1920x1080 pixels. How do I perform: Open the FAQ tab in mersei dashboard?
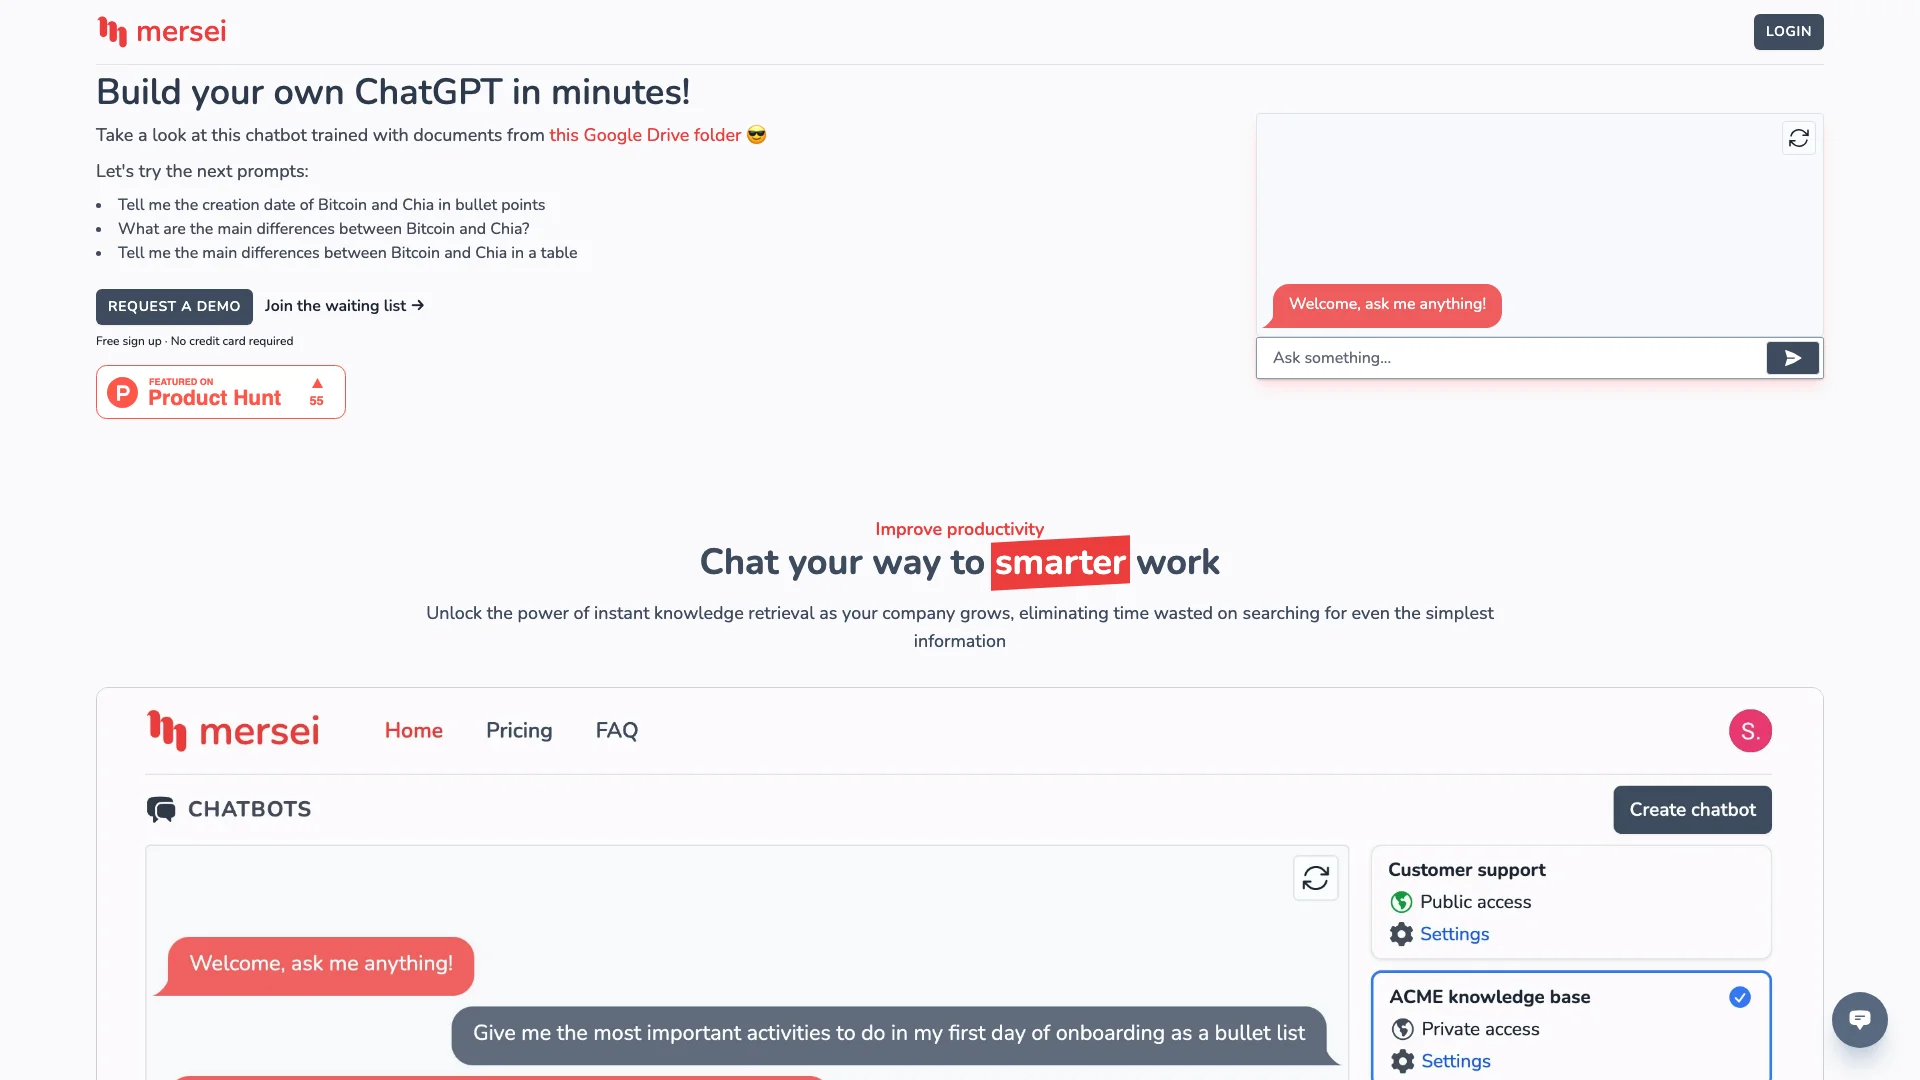tap(616, 731)
